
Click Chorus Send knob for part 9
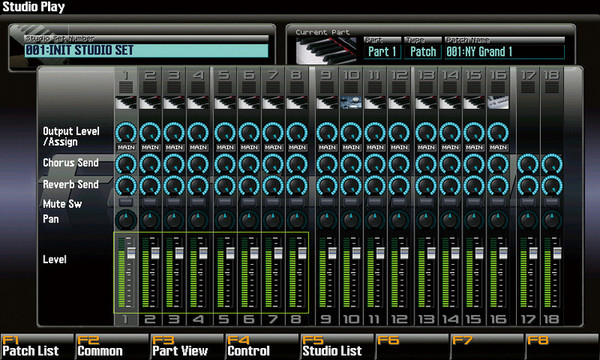point(327,164)
